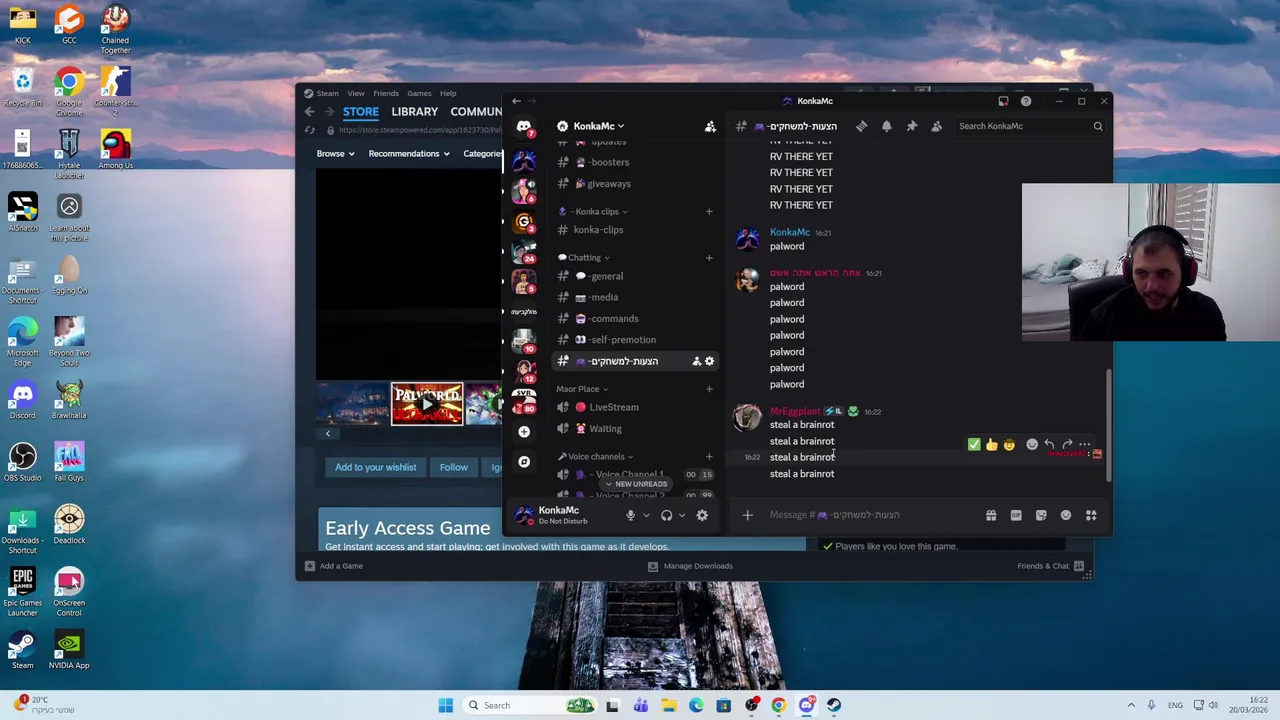
Task: Click MrEggplant username in chat
Action: pos(795,411)
